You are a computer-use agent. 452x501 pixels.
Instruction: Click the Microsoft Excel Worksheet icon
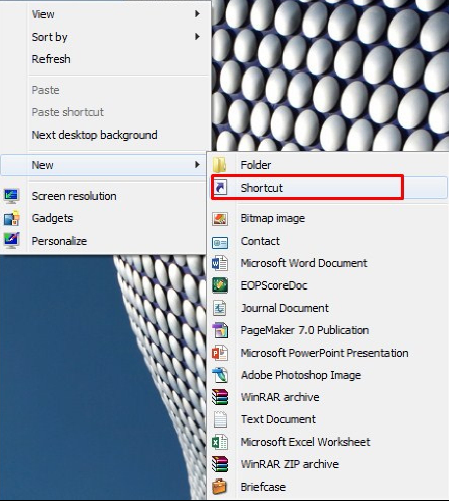[x=220, y=442]
